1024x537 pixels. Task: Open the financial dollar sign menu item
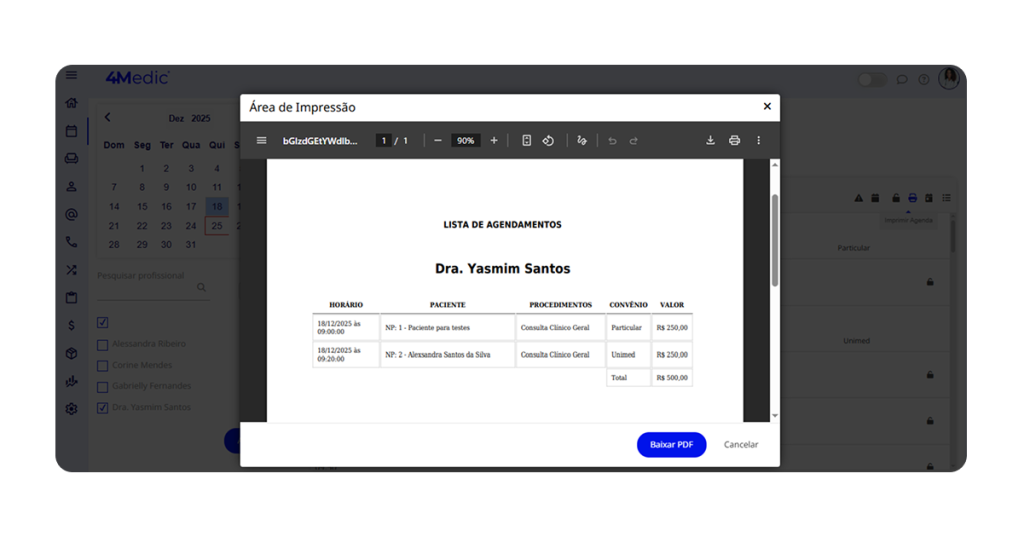point(71,325)
